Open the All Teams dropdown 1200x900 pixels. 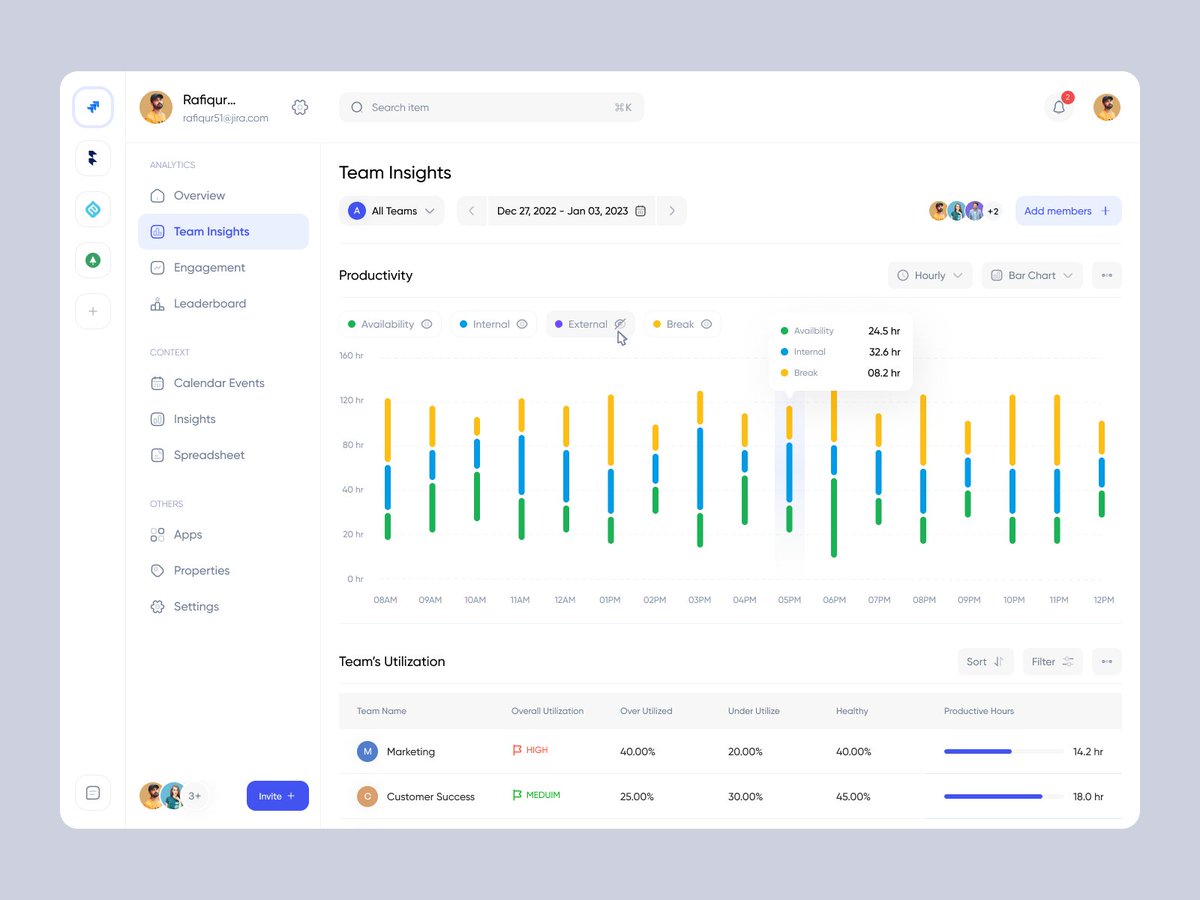[392, 211]
